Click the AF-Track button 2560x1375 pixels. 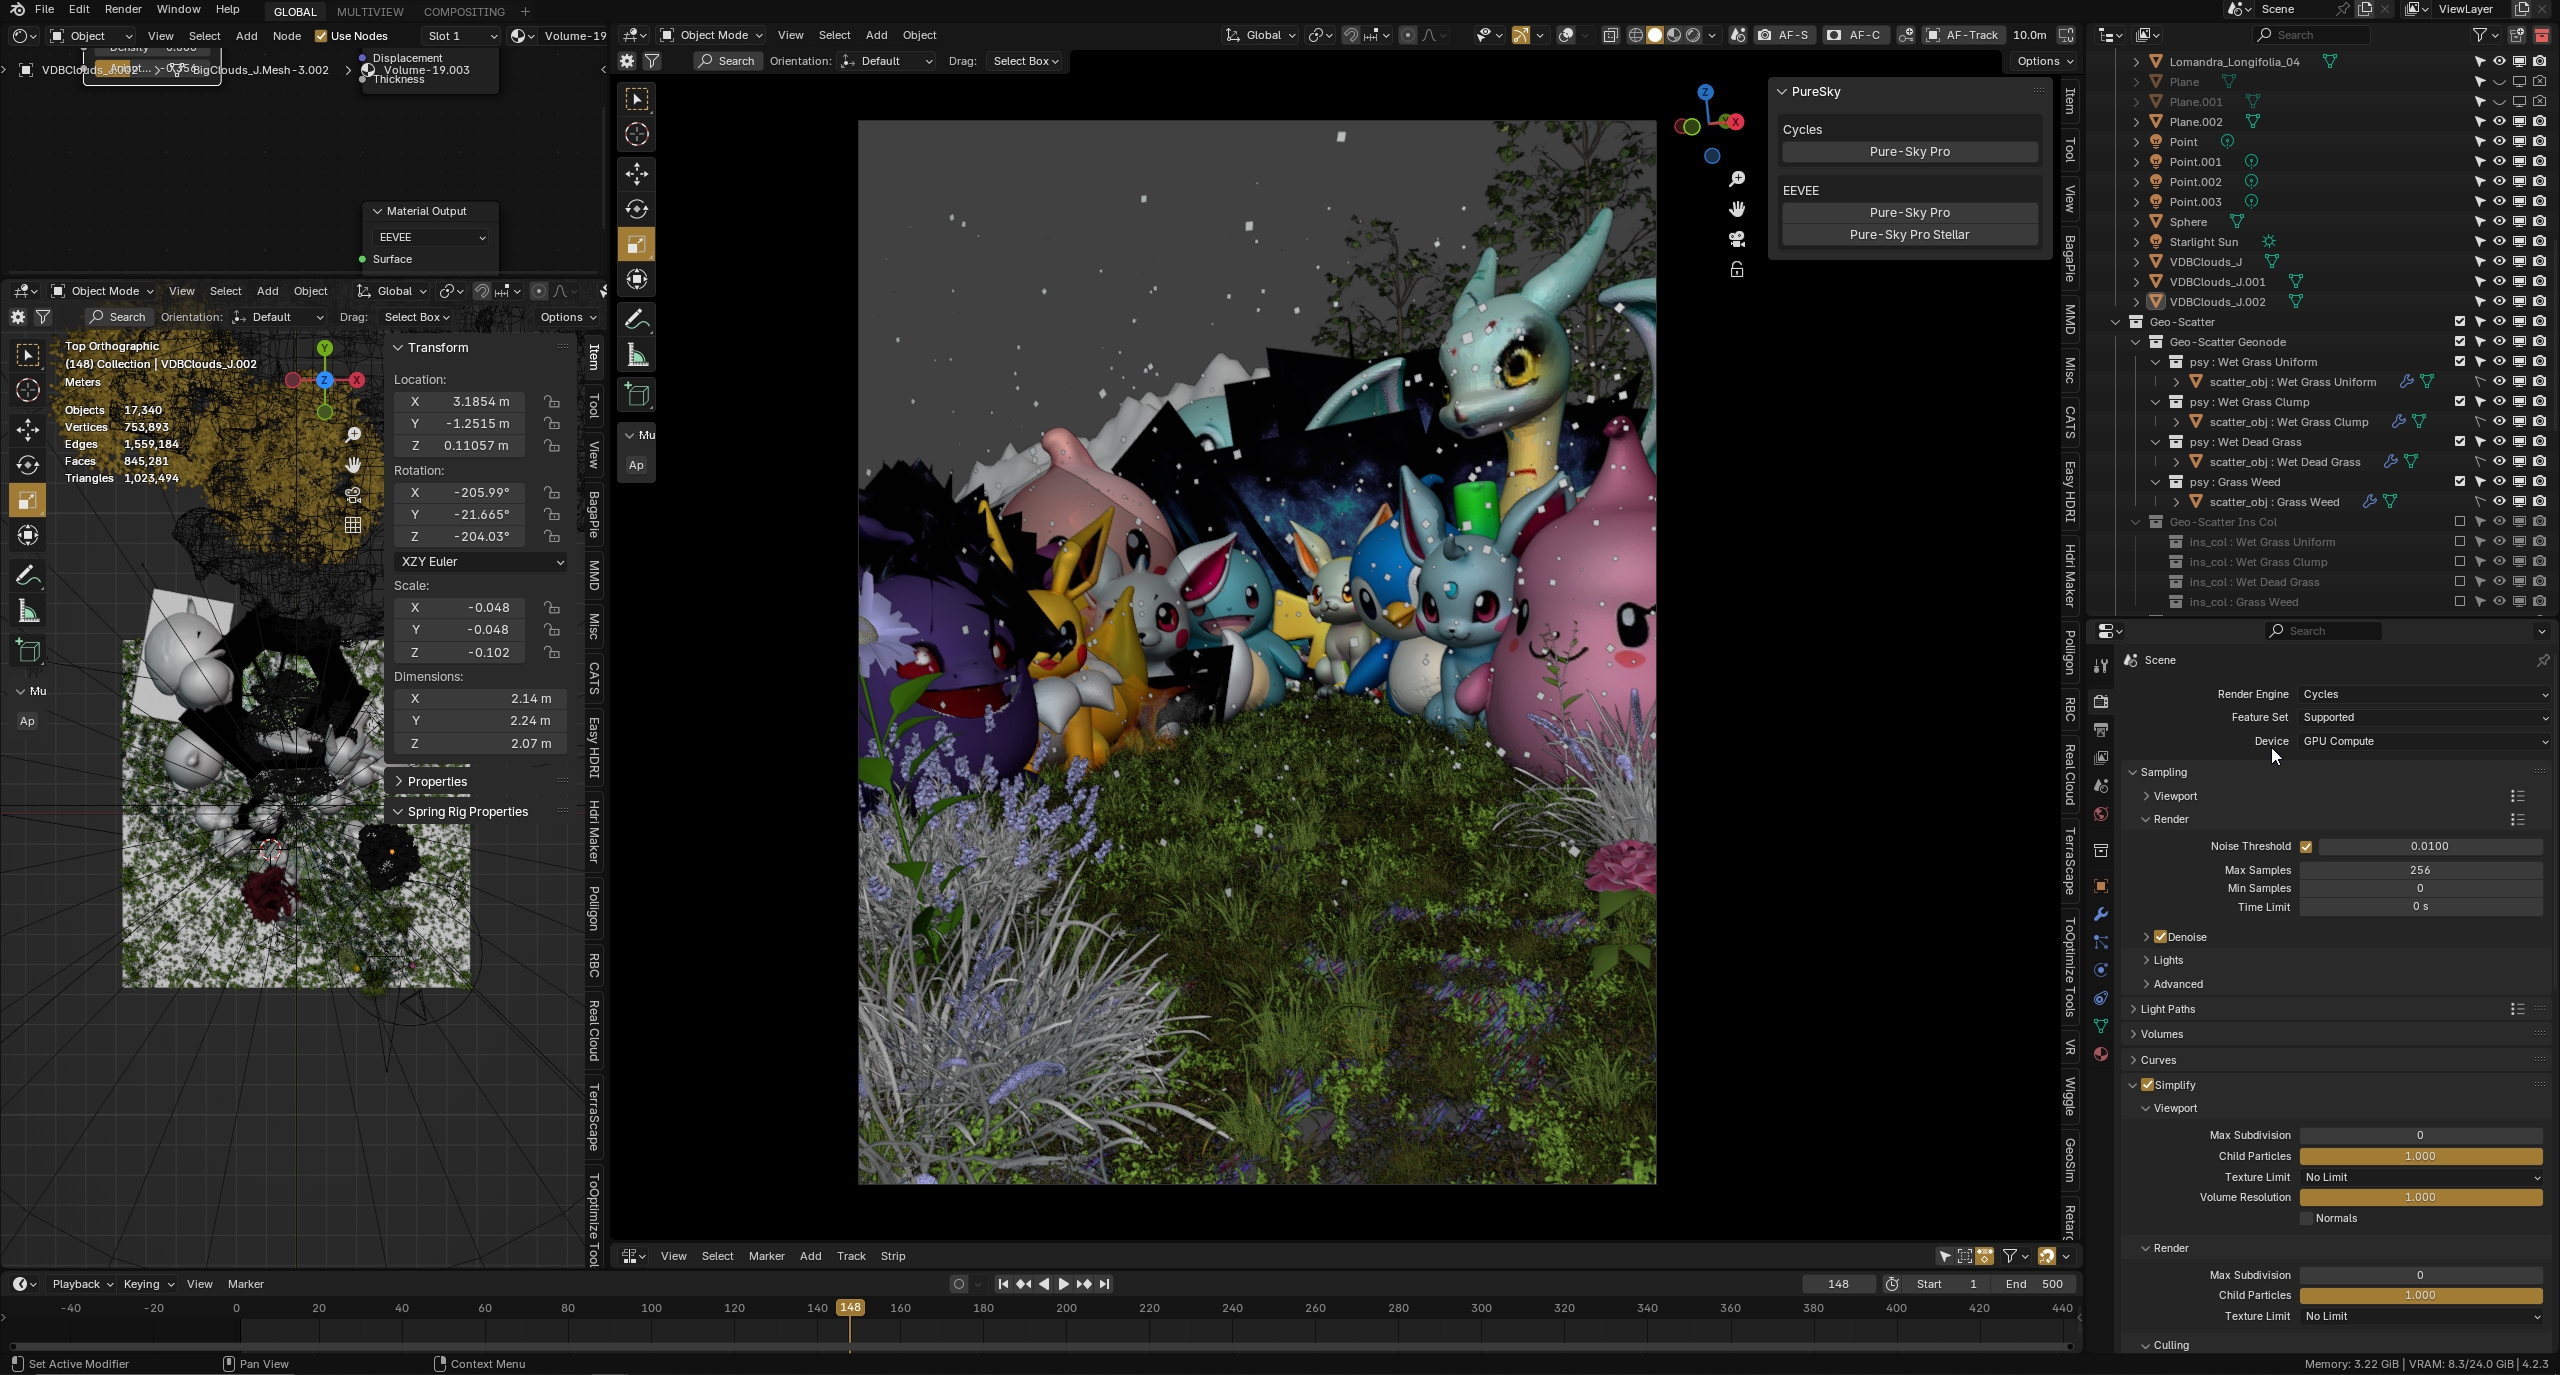pos(1962,35)
